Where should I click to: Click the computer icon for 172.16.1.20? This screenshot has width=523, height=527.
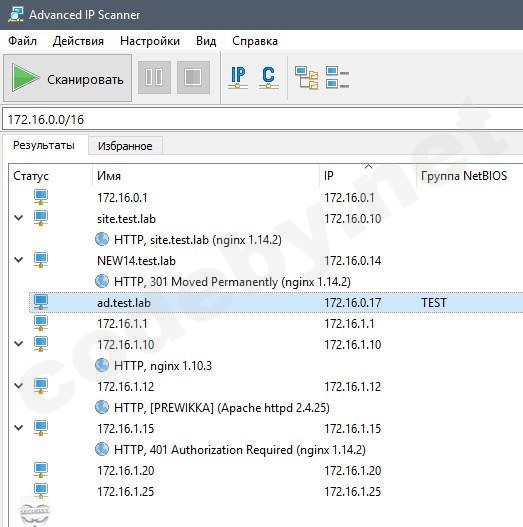41,470
